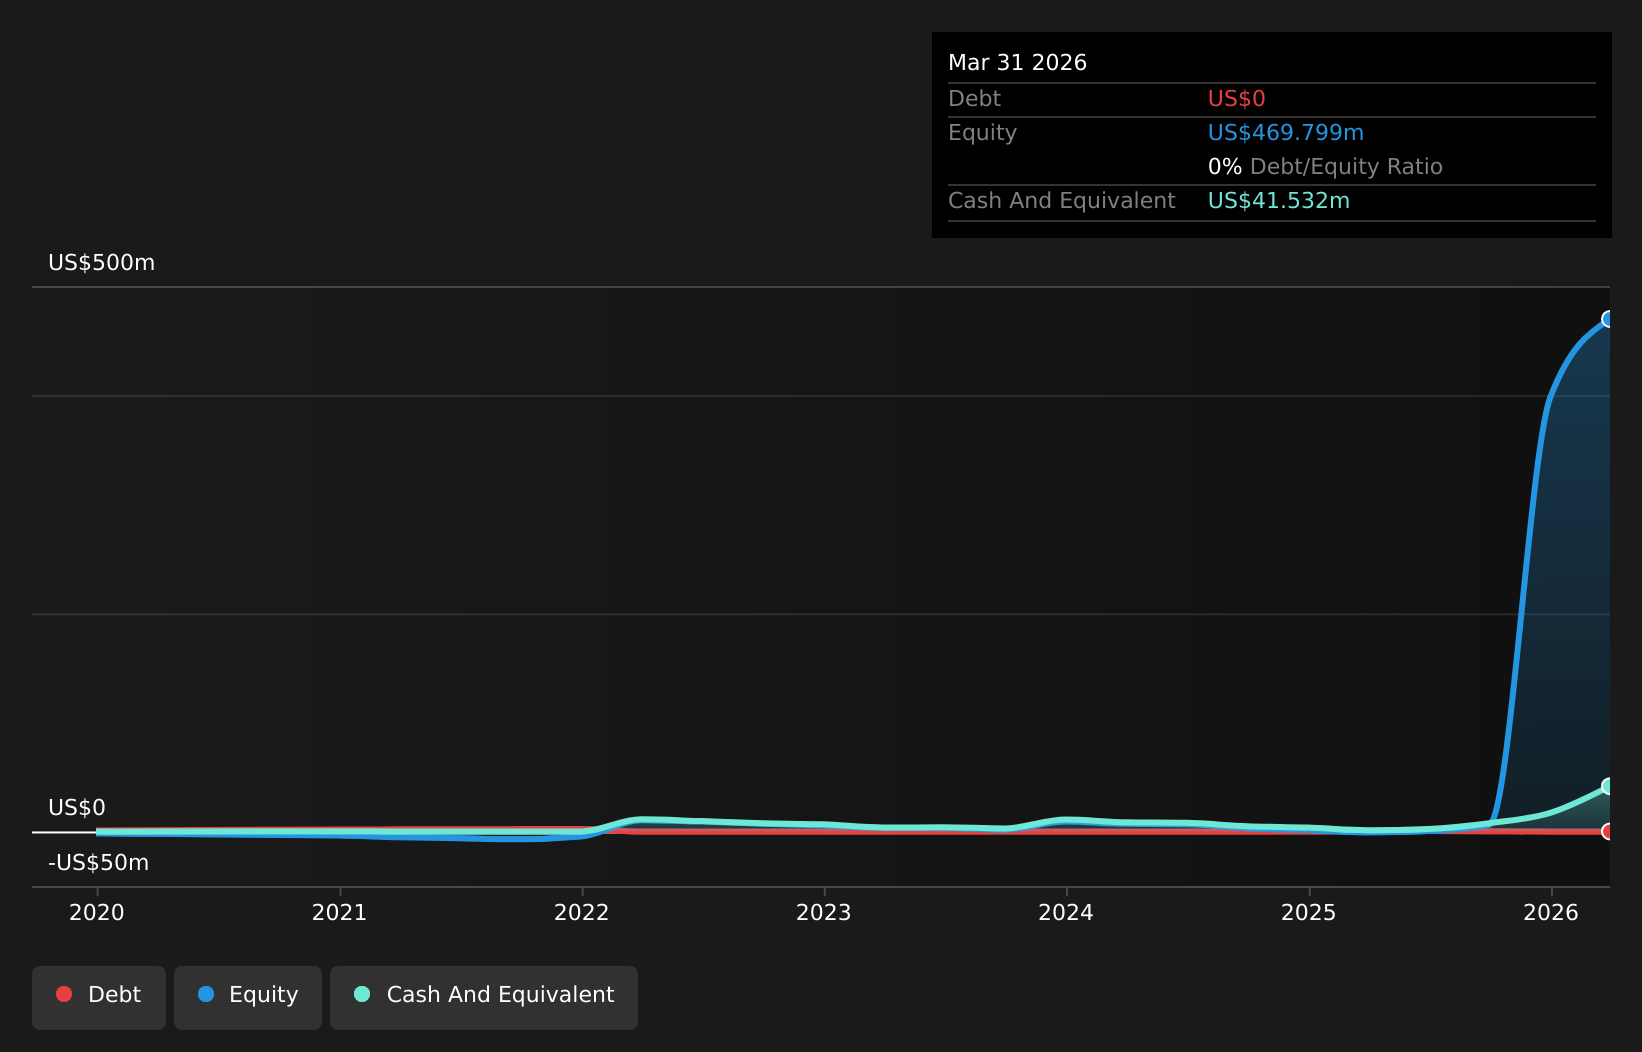Select the 2023 axis label
Screen dimensions: 1642x1052
824,912
